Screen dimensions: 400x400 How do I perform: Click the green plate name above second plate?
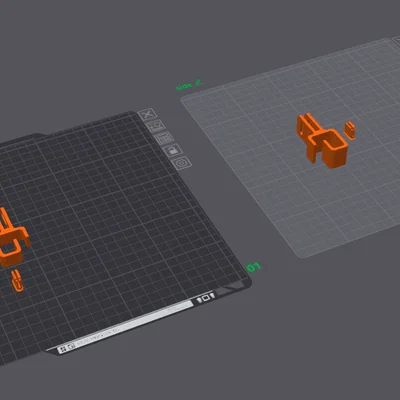(x=189, y=85)
